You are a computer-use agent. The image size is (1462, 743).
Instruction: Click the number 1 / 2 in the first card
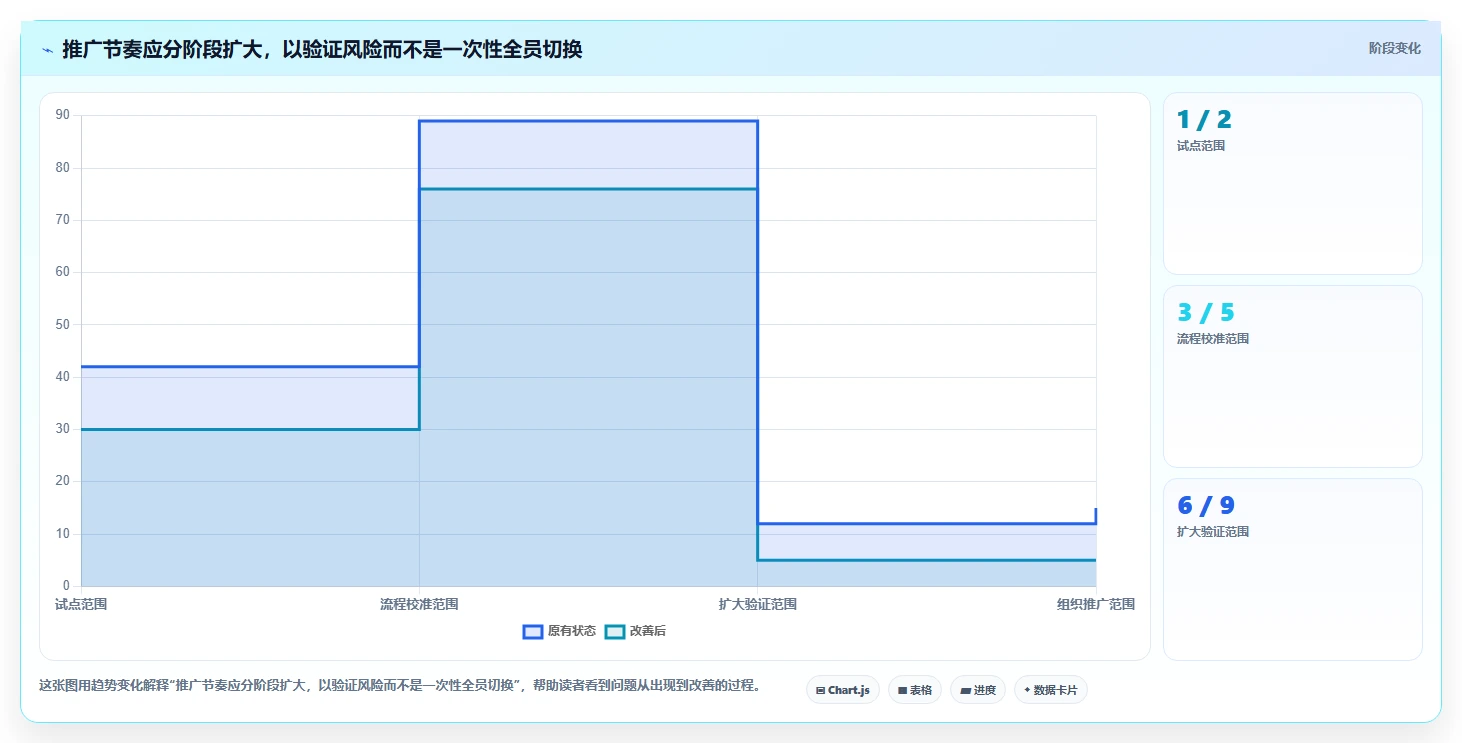(x=1204, y=120)
